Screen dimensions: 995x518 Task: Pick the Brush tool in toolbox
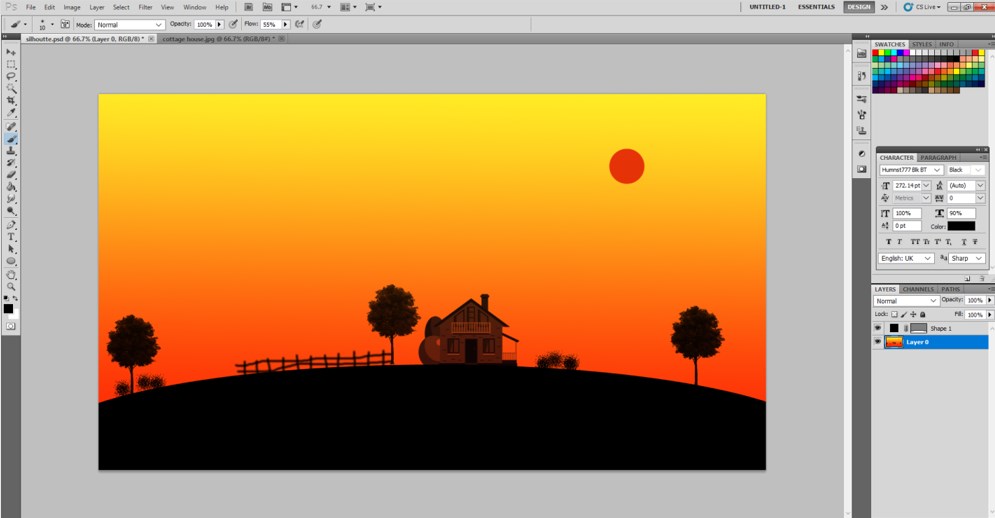click(11, 138)
